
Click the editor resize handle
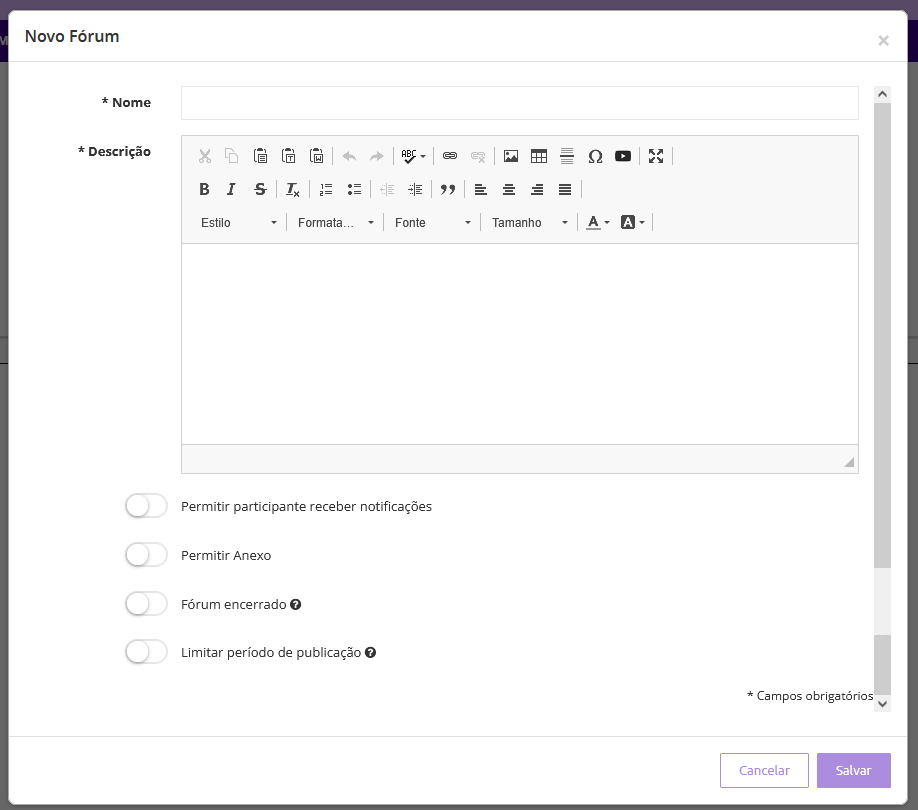coord(849,462)
